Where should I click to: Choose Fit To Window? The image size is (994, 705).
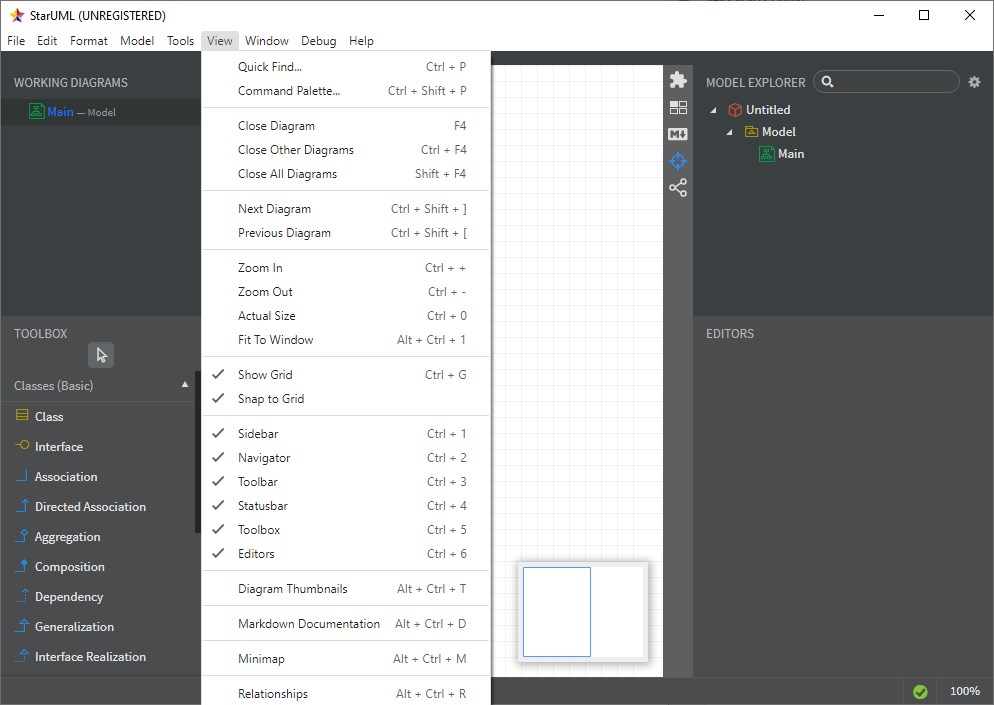coord(346,340)
